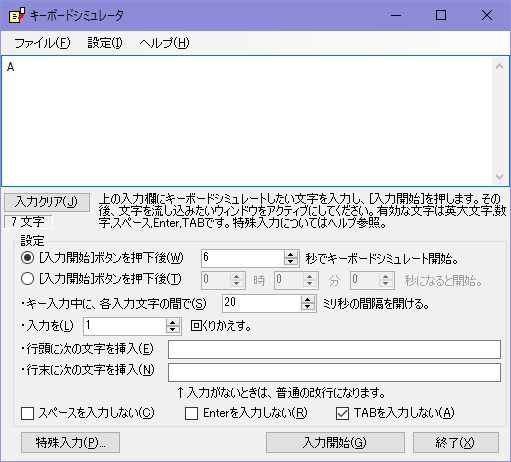Decrease the repeat count spinner
This screenshot has width=511, height=462.
(x=172, y=329)
